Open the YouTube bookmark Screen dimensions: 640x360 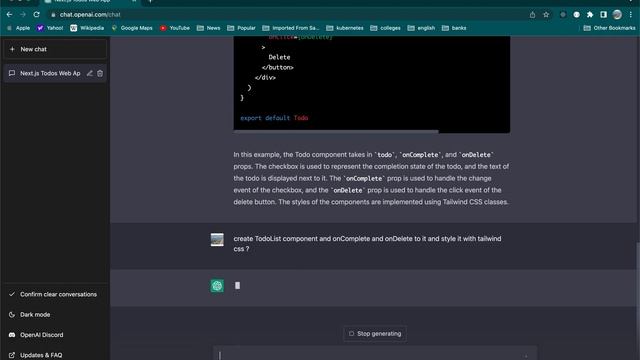(x=175, y=28)
